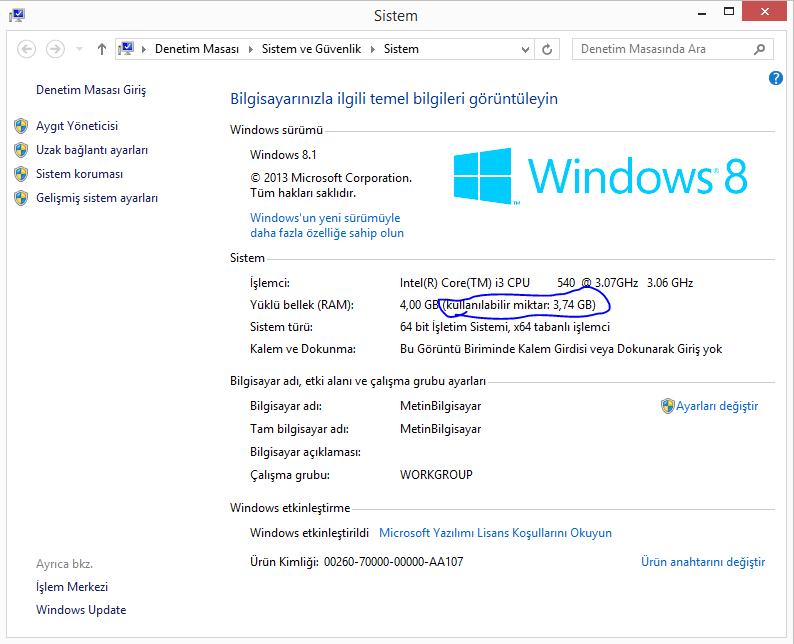The height and width of the screenshot is (644, 794).
Task: Click the Kalem ve Dokunma value text
Action: [561, 349]
